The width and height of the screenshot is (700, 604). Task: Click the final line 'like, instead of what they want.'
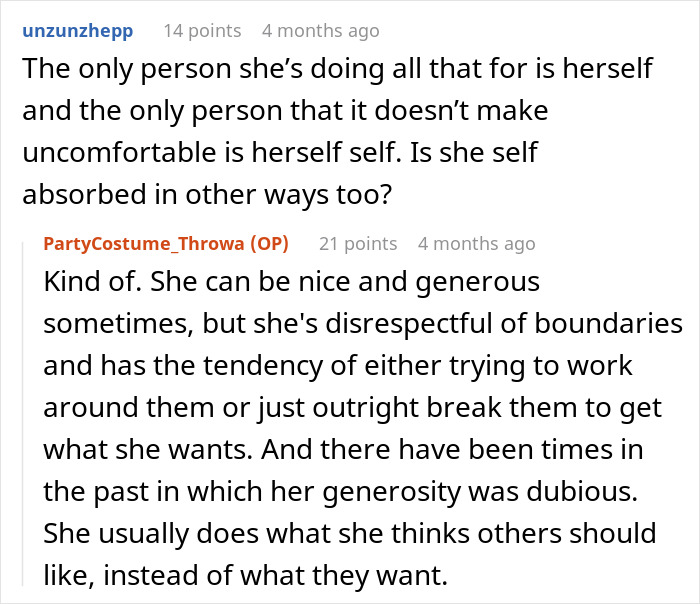coord(246,575)
